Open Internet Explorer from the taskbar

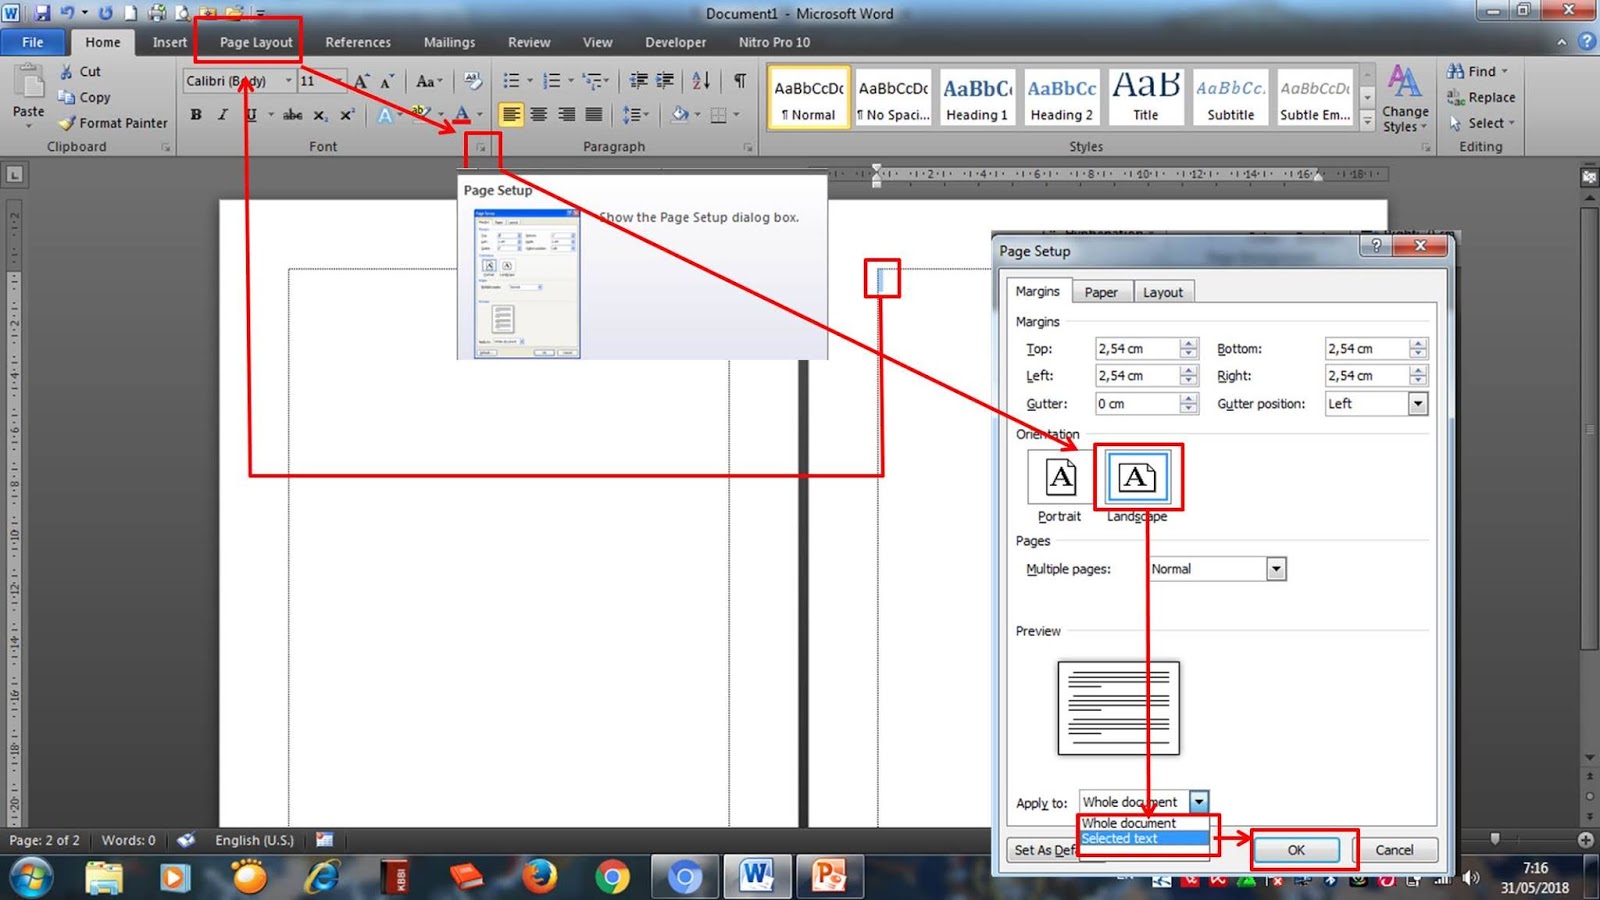tap(322, 877)
